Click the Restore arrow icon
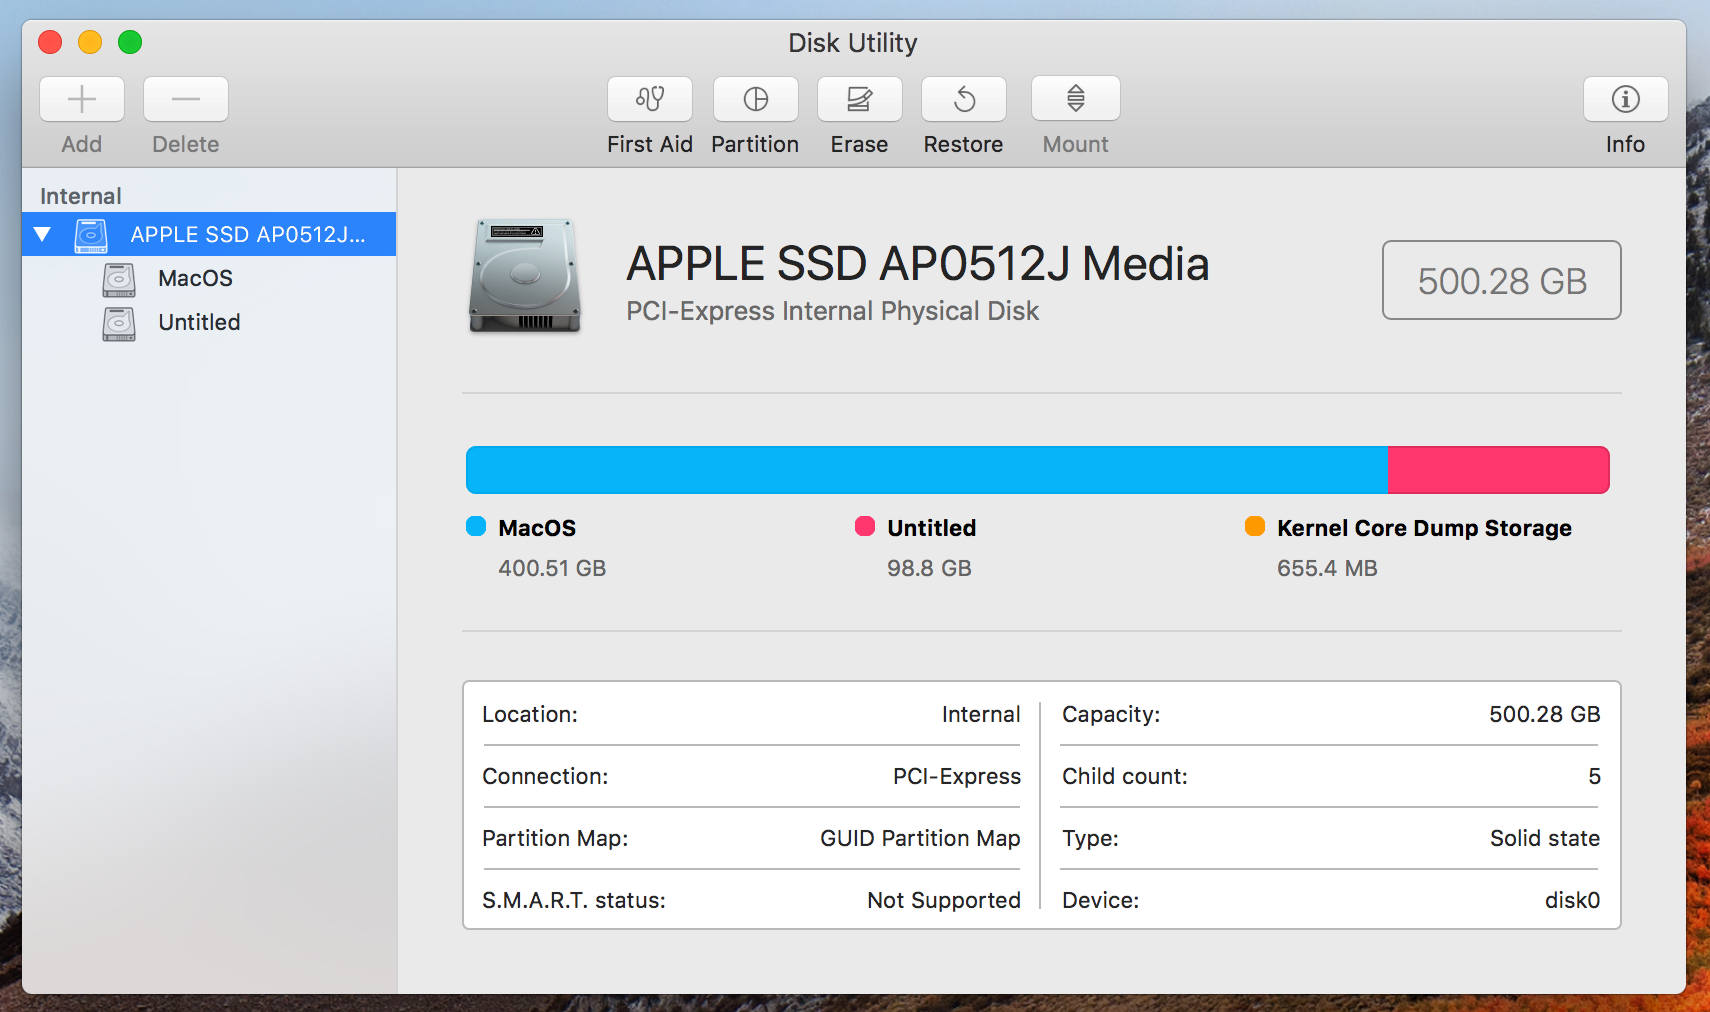Viewport: 1710px width, 1012px height. point(964,99)
